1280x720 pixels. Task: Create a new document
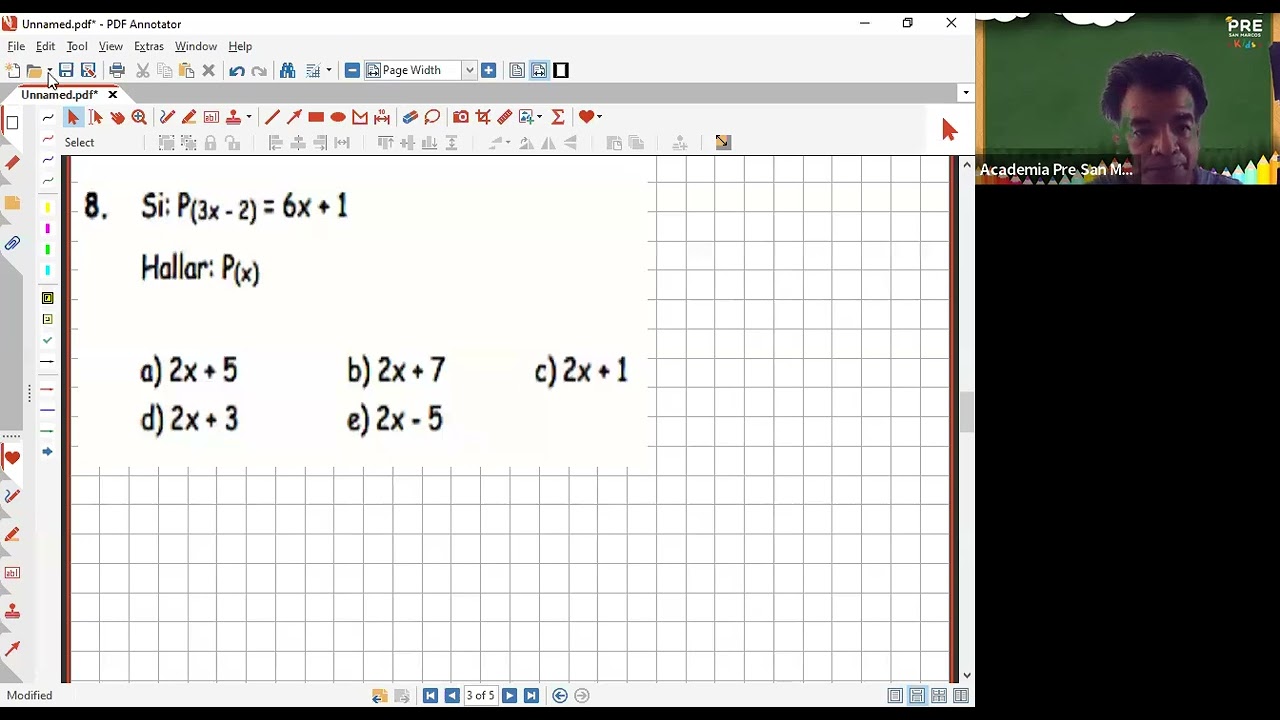click(x=13, y=70)
